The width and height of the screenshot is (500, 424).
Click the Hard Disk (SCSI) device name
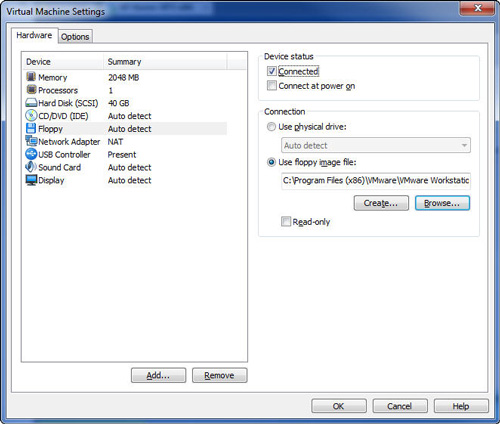[68, 103]
